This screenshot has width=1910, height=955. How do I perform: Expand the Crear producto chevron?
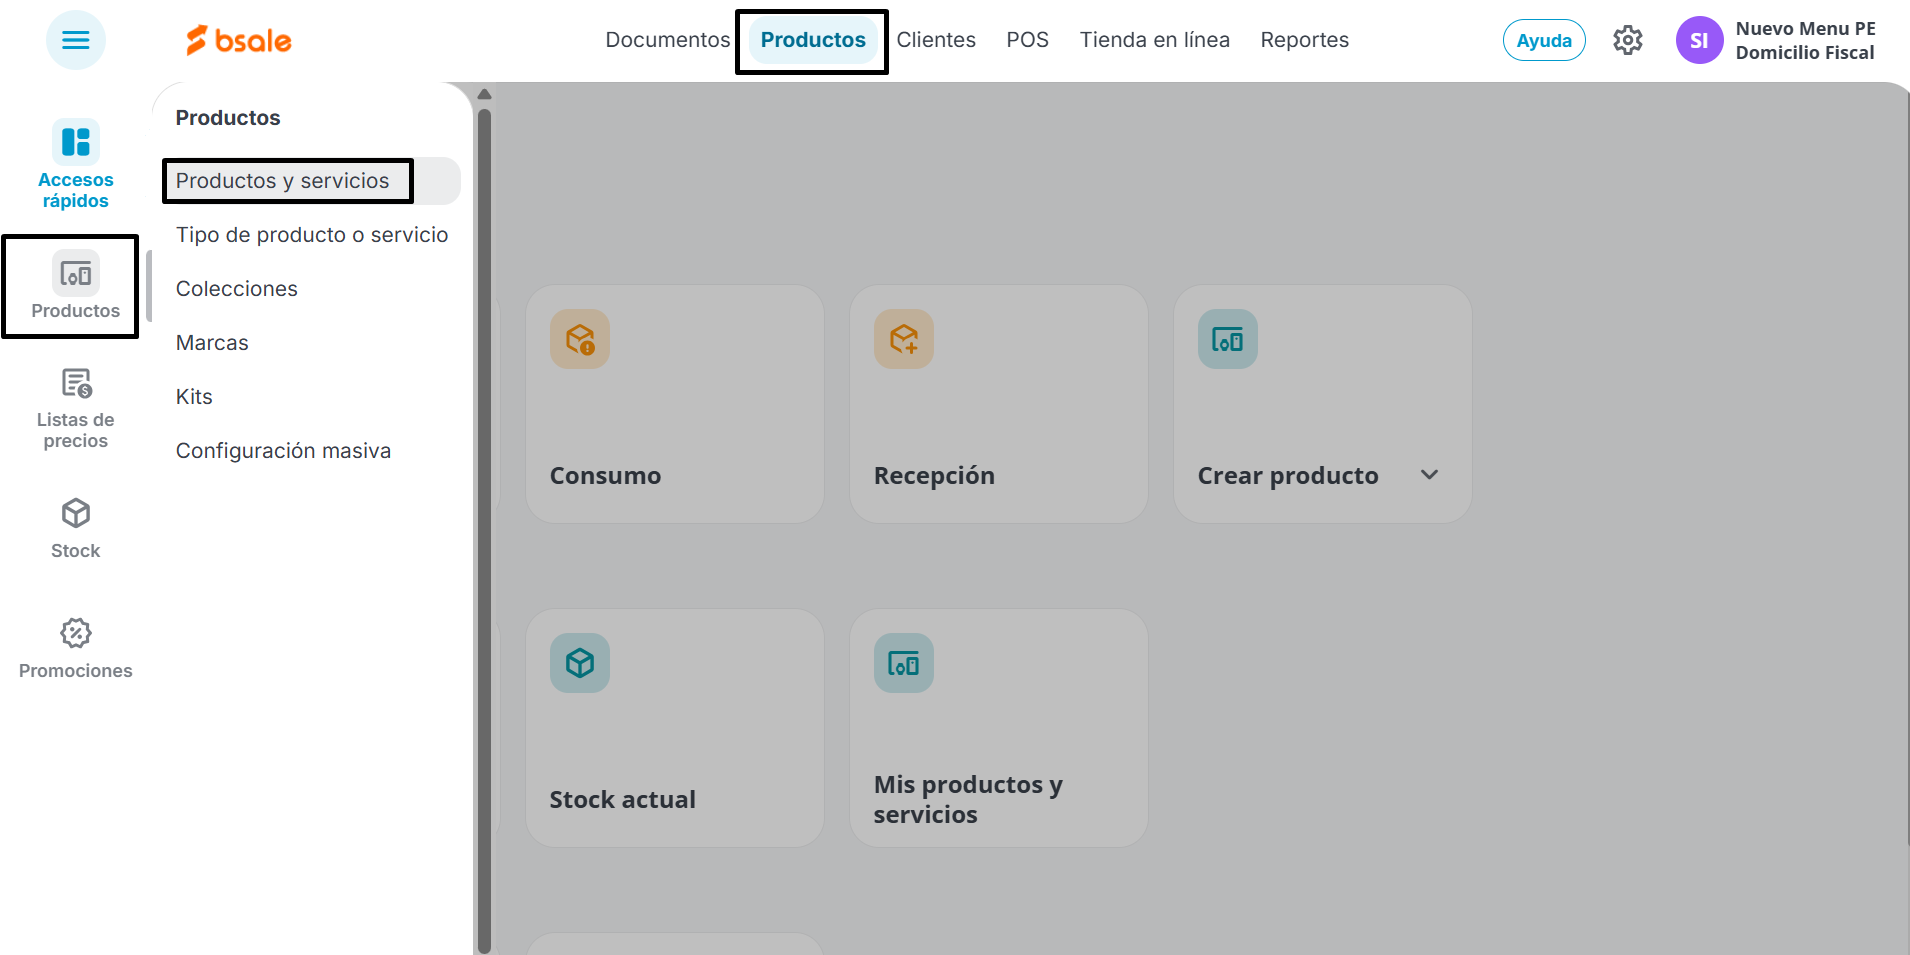(1430, 475)
